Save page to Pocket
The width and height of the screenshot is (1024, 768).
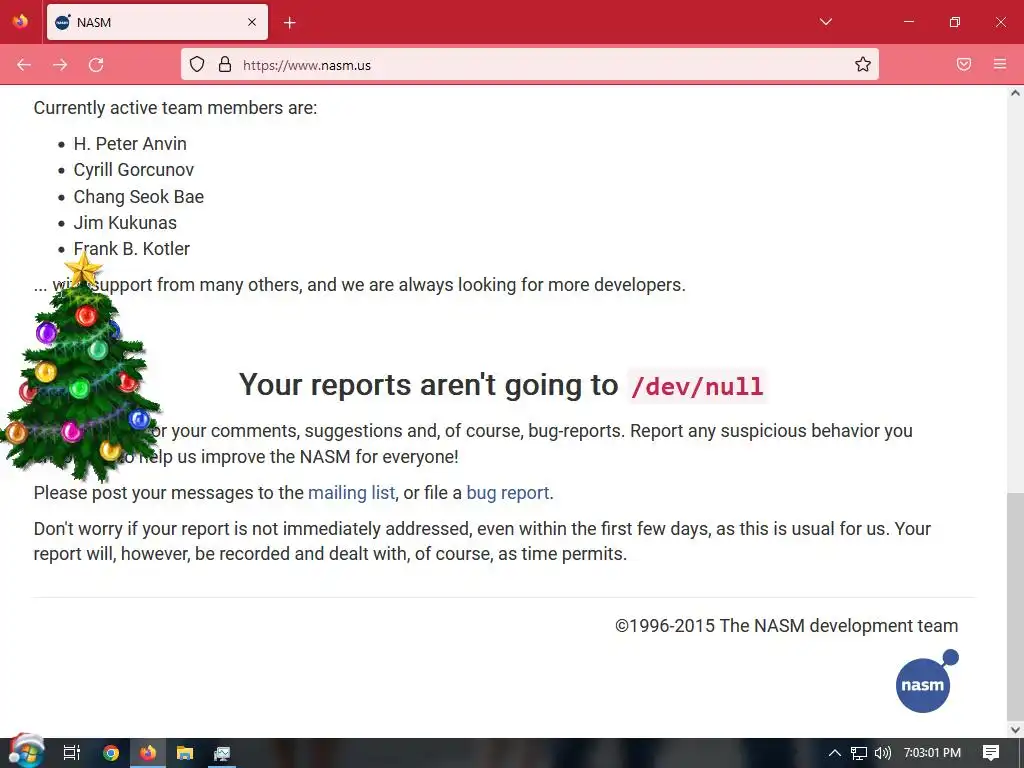pos(964,64)
